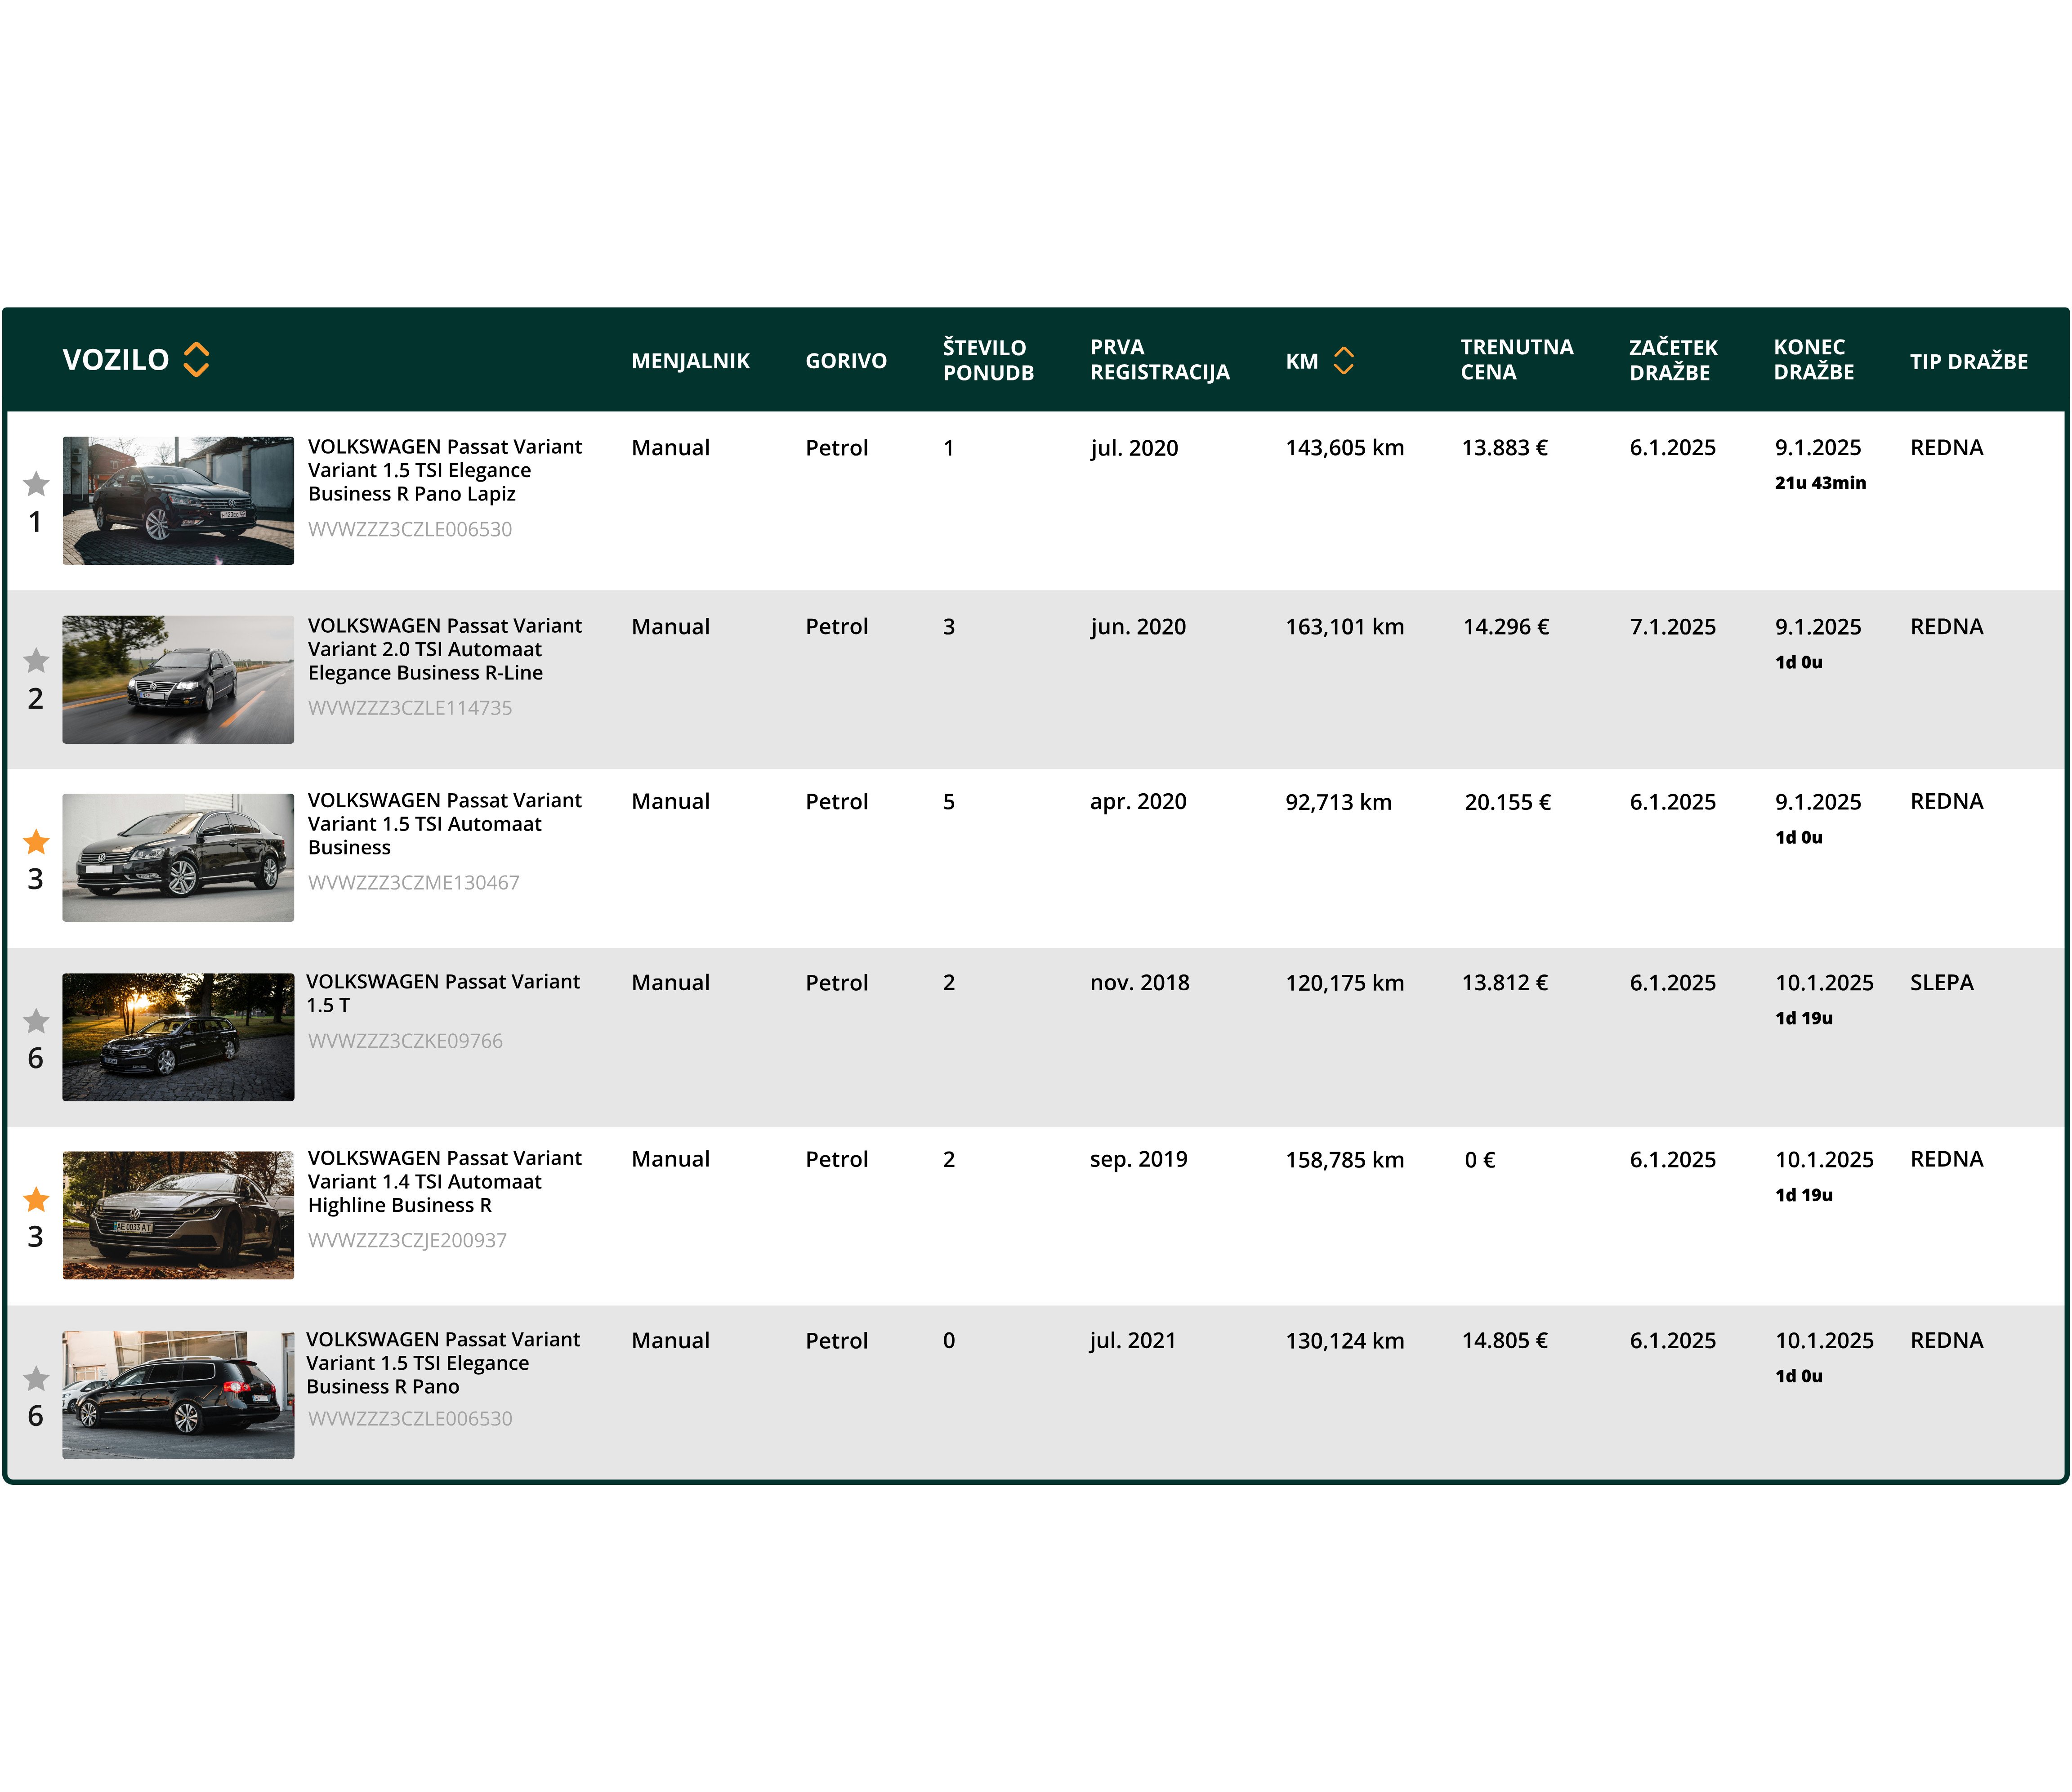The image size is (2072, 1792).
Task: Open photo of Passat WVWZZZ3CZLE114735
Action: pos(178,679)
